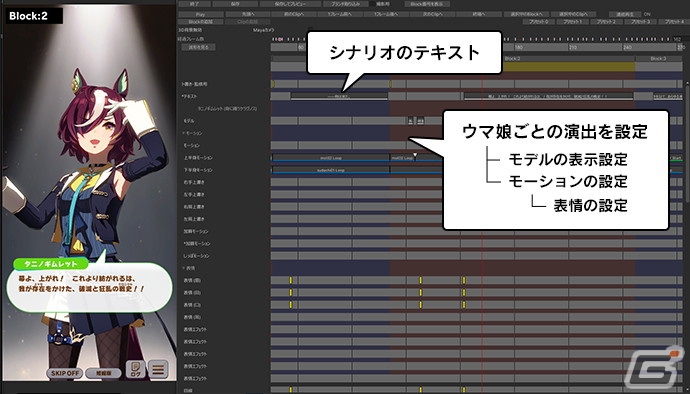Image resolution: width=690 pixels, height=394 pixels.
Task: Click the 選択中のBlockへ button
Action: pos(526,15)
